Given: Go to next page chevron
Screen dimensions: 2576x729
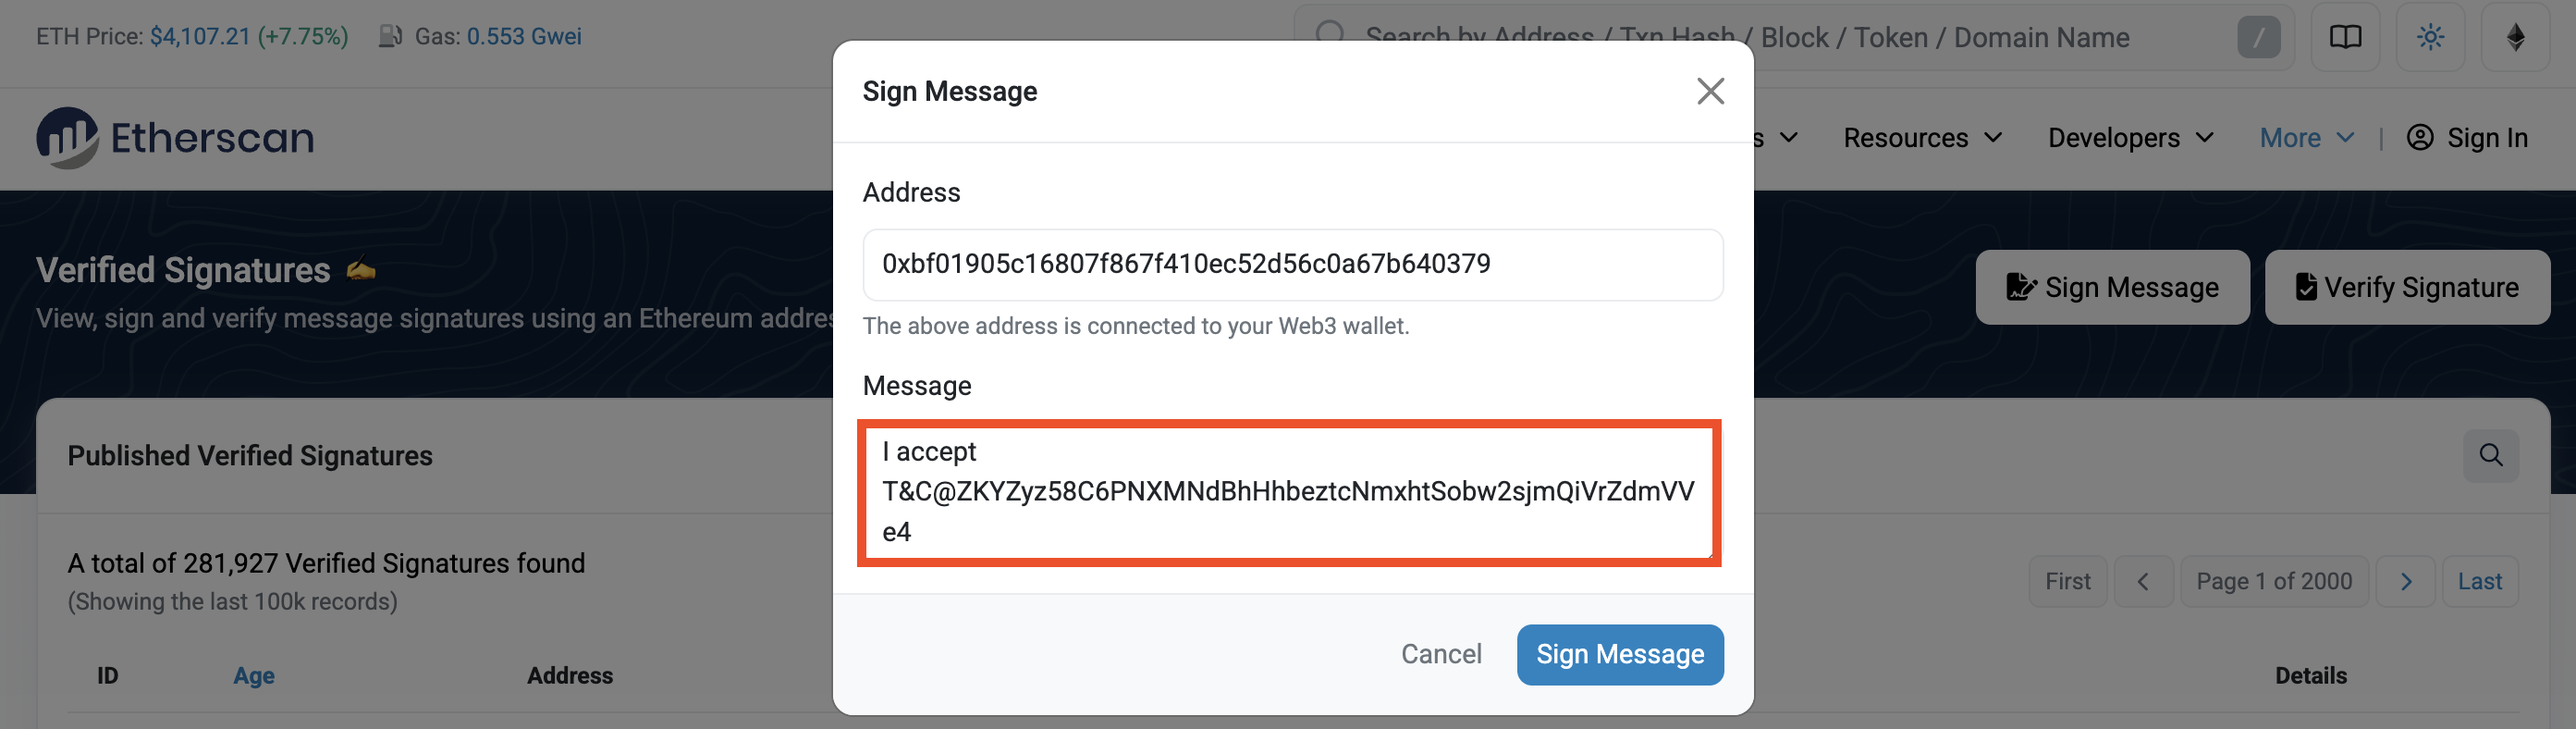Looking at the screenshot, I should click(2406, 581).
